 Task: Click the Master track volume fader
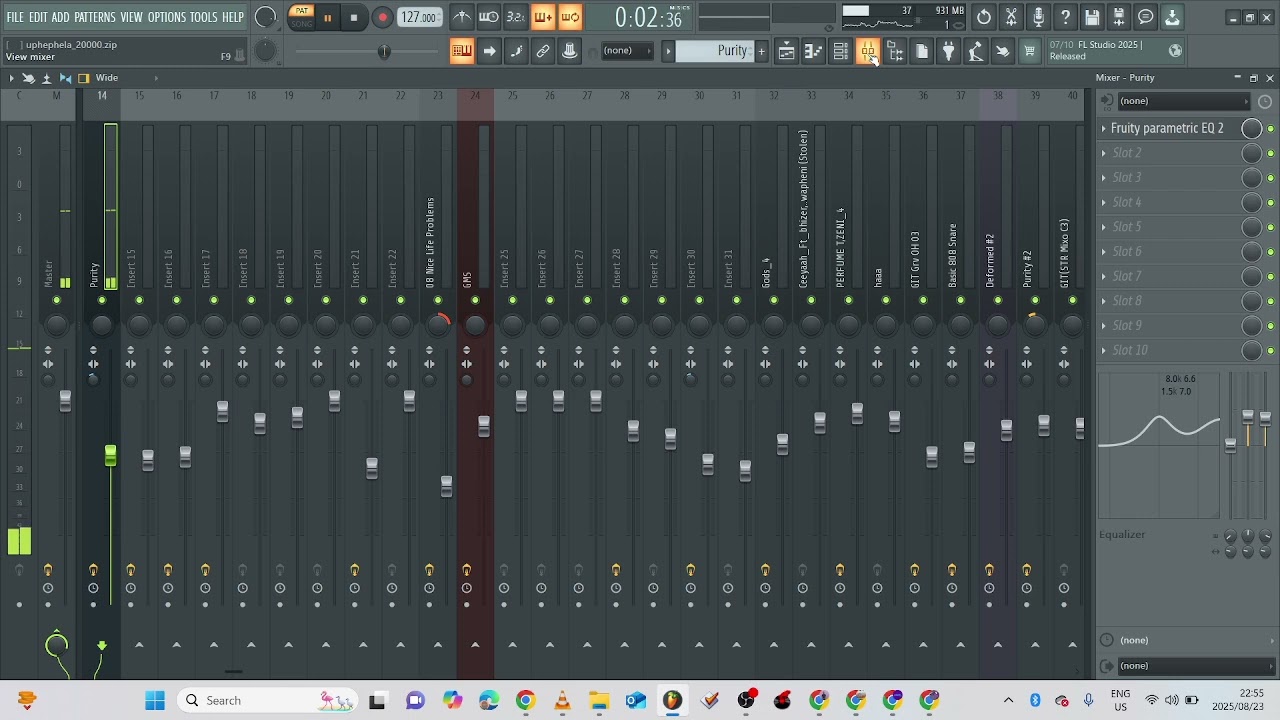(x=65, y=401)
